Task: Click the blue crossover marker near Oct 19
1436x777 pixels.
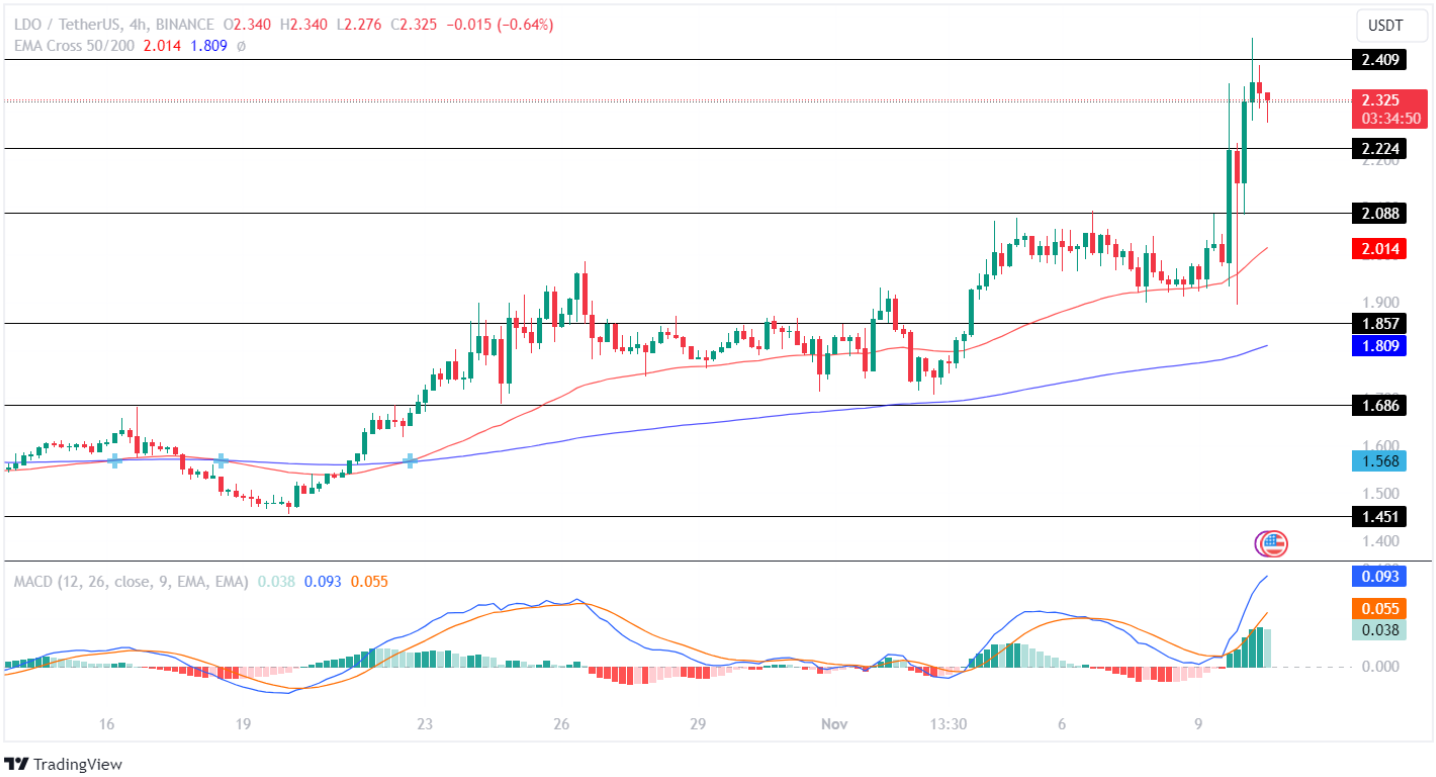Action: click(220, 460)
